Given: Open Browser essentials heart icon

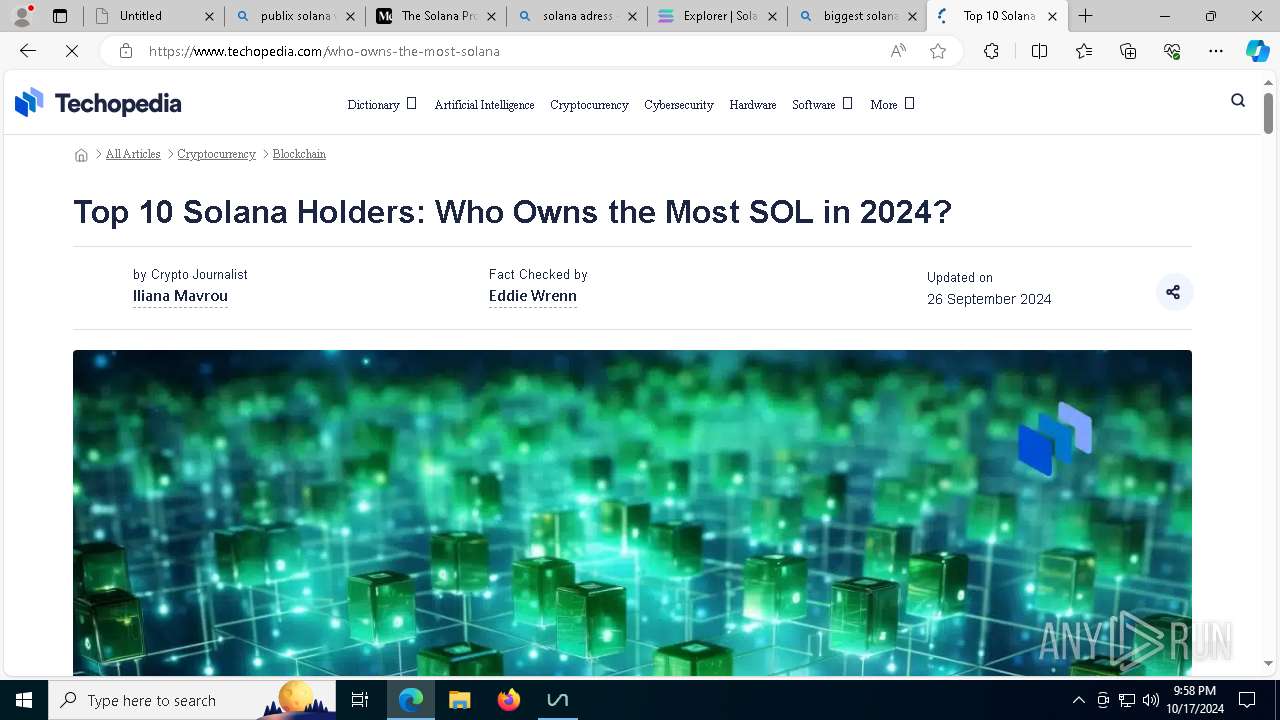Looking at the screenshot, I should 1172,51.
